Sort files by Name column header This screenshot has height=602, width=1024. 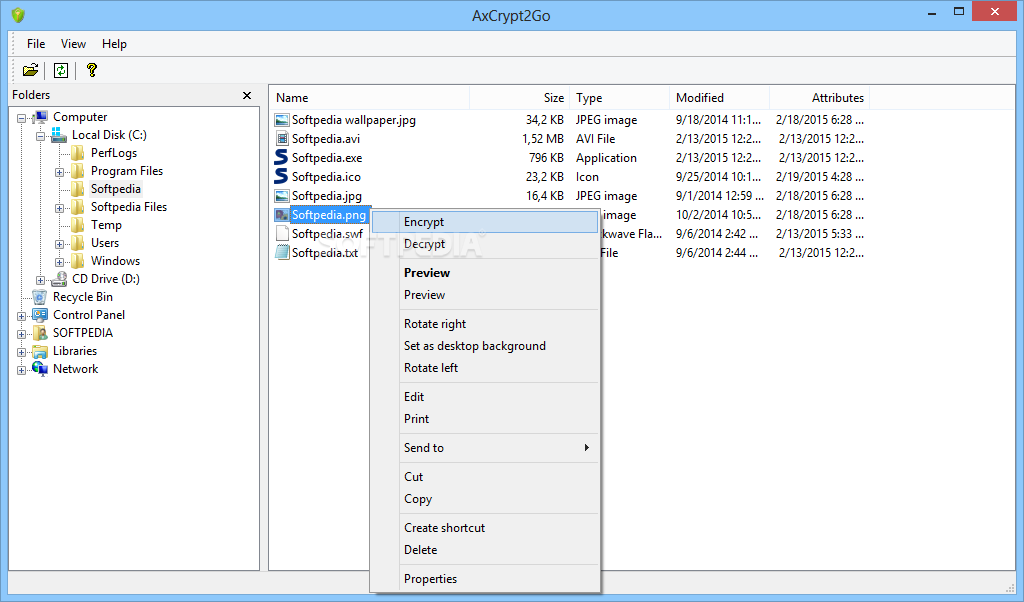tap(370, 98)
